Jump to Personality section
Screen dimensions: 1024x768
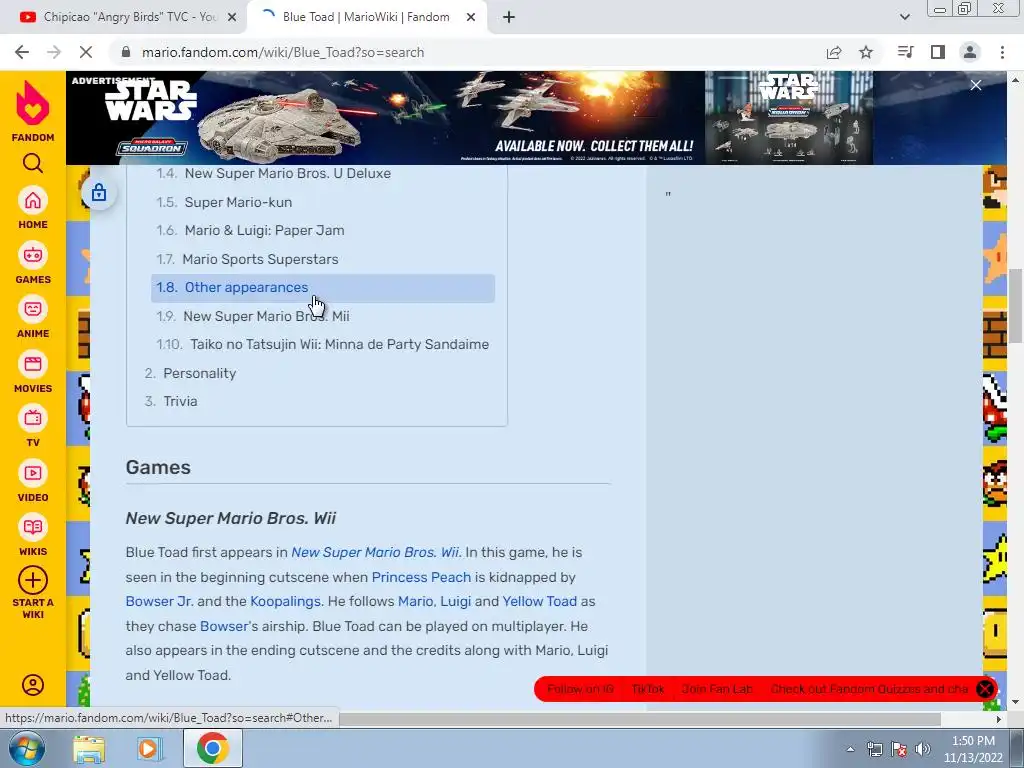[x=199, y=373]
